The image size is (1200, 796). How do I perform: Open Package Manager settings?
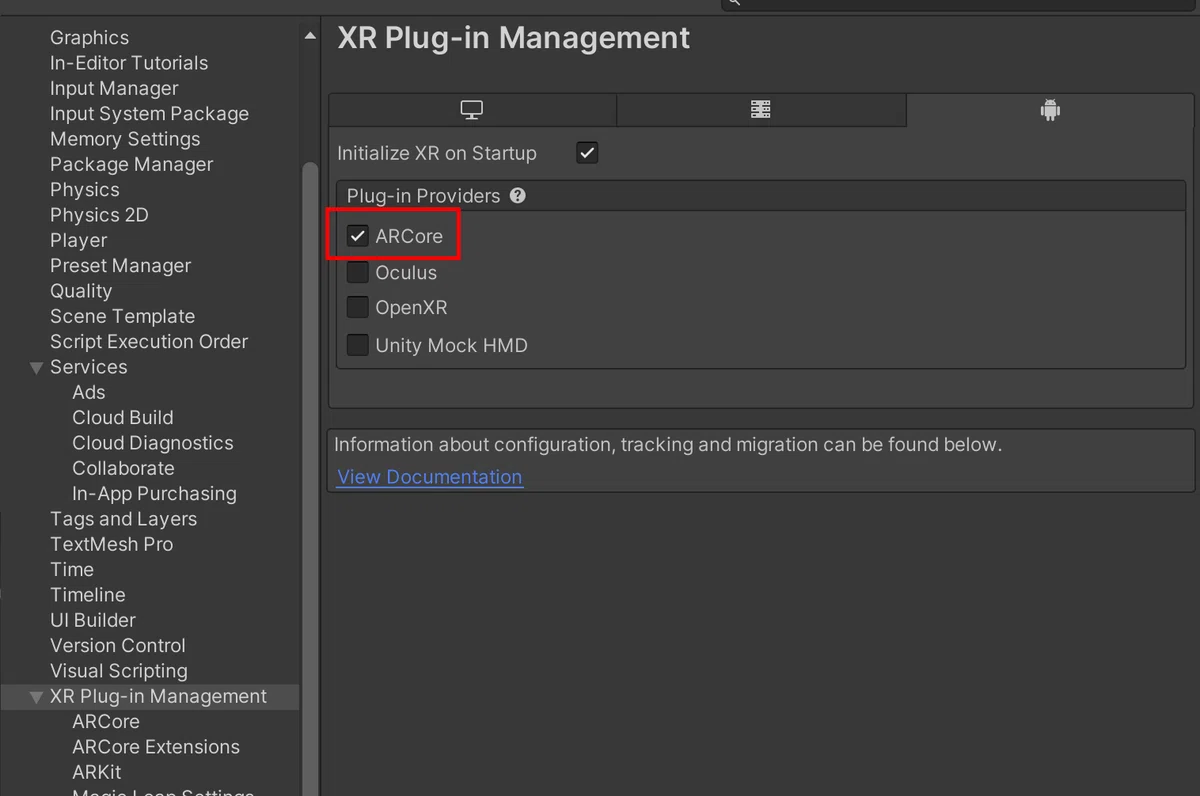131,164
